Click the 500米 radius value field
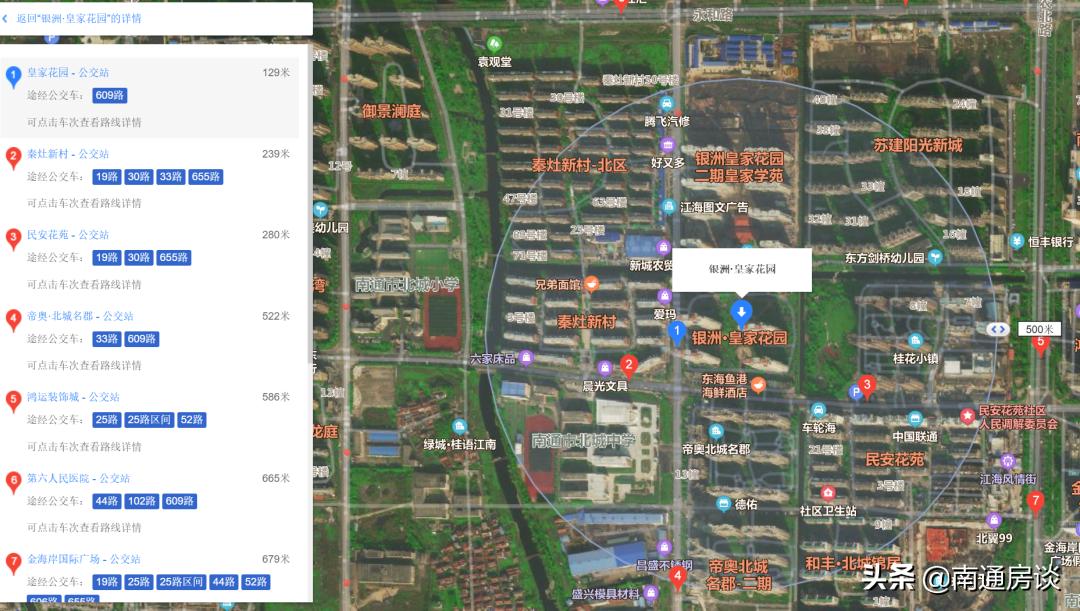Screen dimensions: 1080x611 point(1039,329)
